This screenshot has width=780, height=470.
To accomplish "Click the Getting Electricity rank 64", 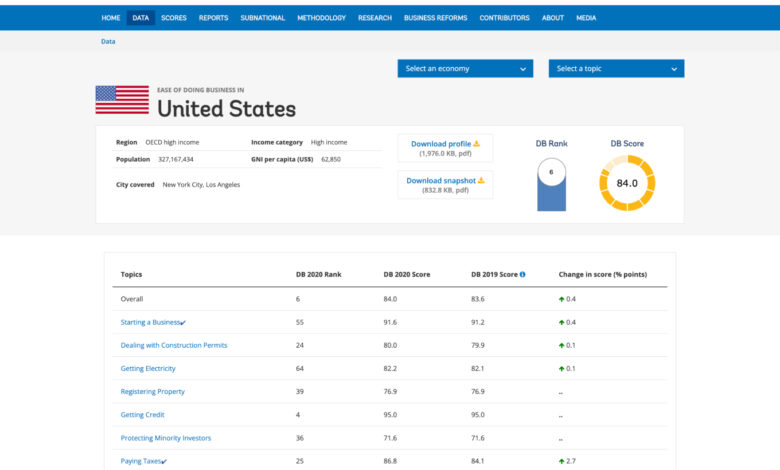I will (299, 369).
